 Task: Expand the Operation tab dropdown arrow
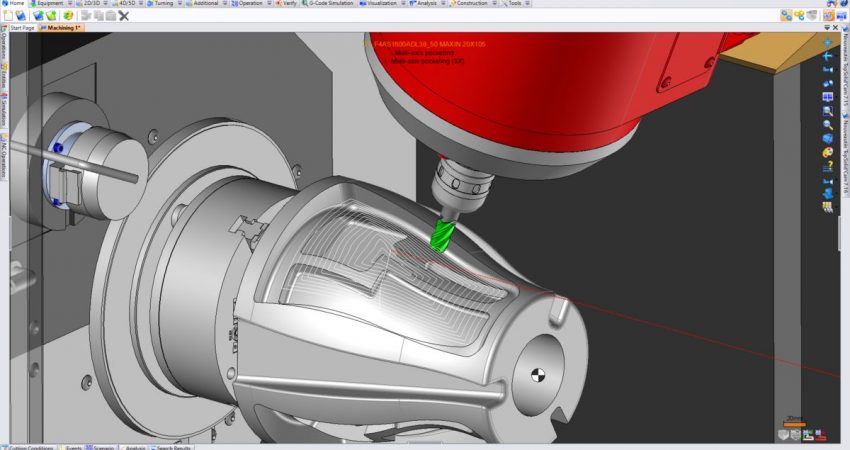(x=268, y=3)
